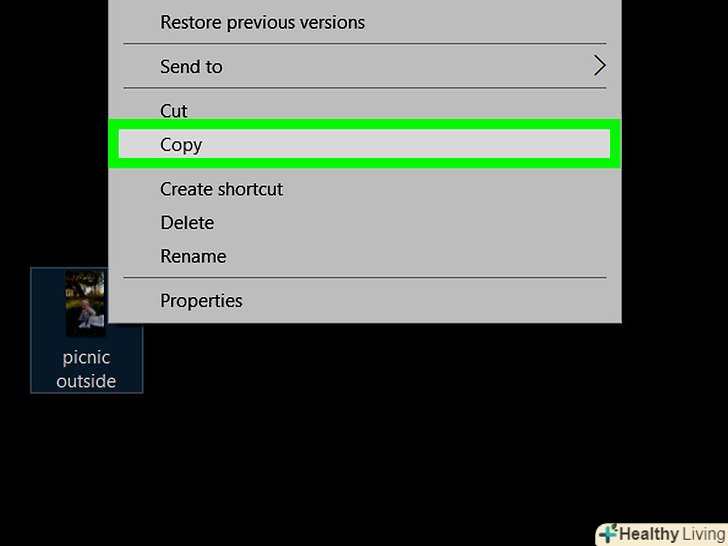Click Create shortcut in the menu

coord(221,189)
